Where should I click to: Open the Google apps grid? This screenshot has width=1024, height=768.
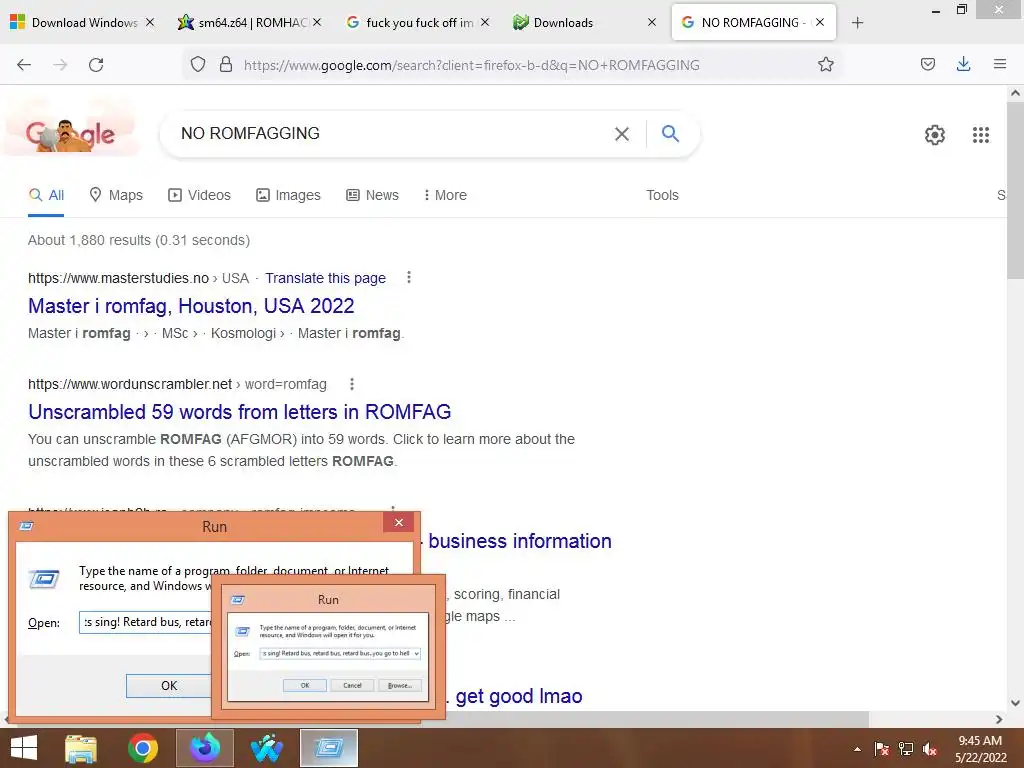tap(980, 135)
